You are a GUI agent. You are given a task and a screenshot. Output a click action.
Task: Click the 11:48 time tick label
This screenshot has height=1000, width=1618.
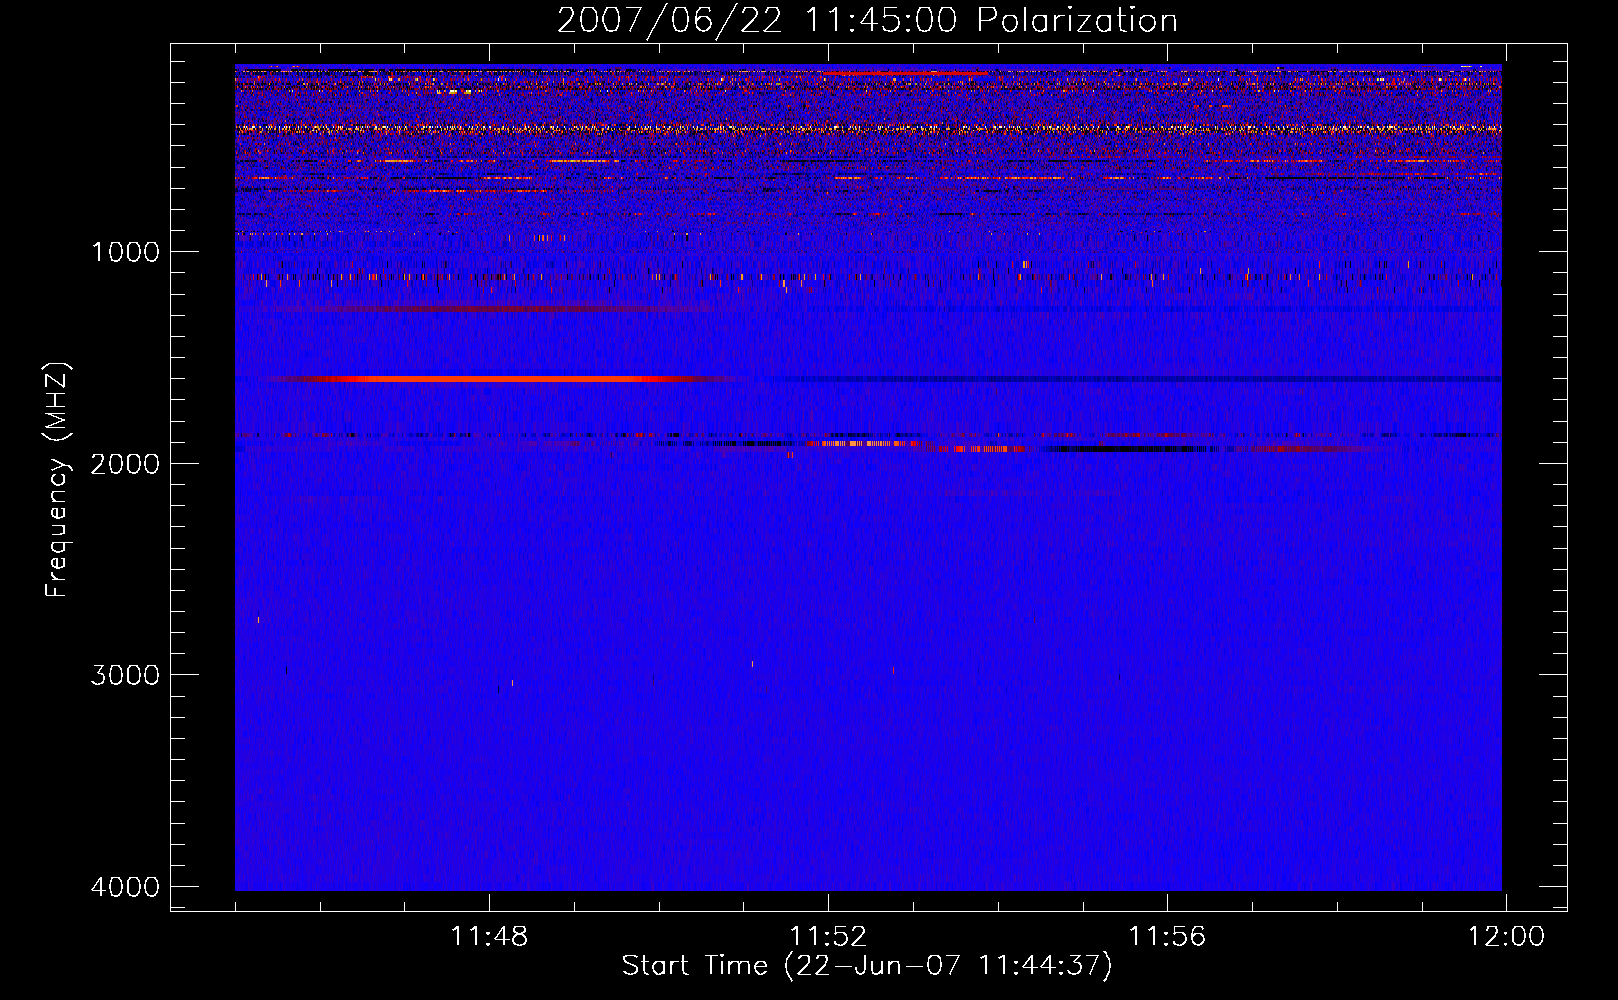click(489, 937)
